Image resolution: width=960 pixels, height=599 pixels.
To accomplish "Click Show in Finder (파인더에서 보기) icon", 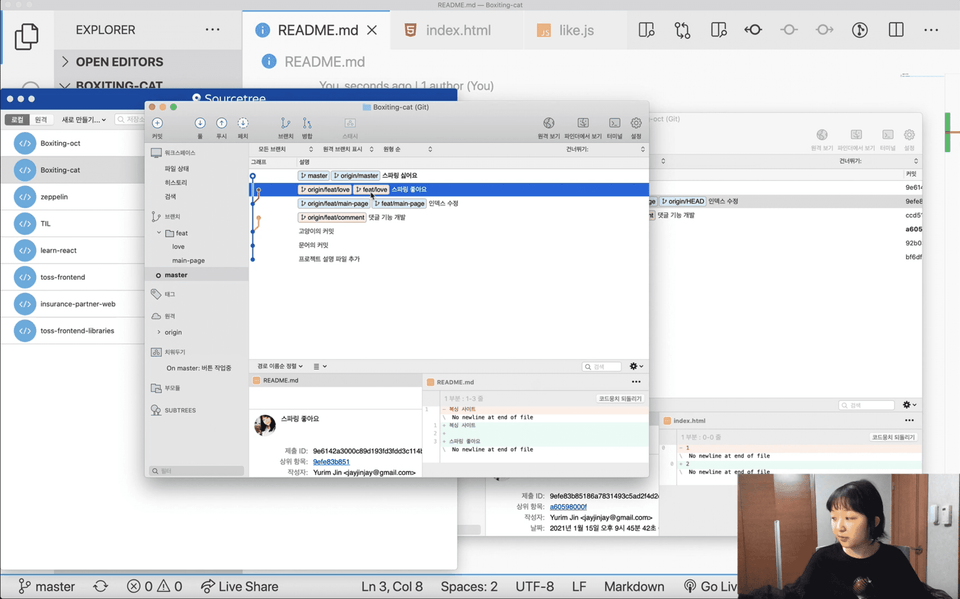I will 583,123.
